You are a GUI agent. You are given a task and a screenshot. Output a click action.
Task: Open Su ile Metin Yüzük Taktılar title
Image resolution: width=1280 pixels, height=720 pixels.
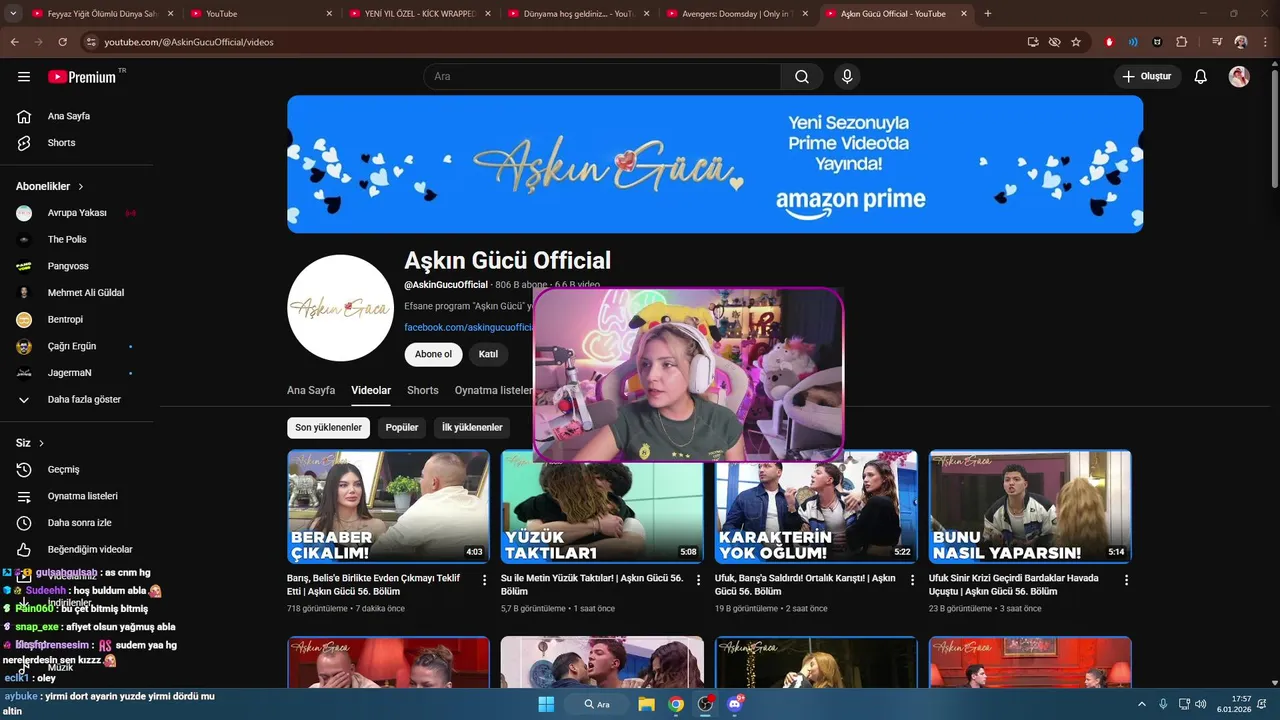click(x=592, y=585)
